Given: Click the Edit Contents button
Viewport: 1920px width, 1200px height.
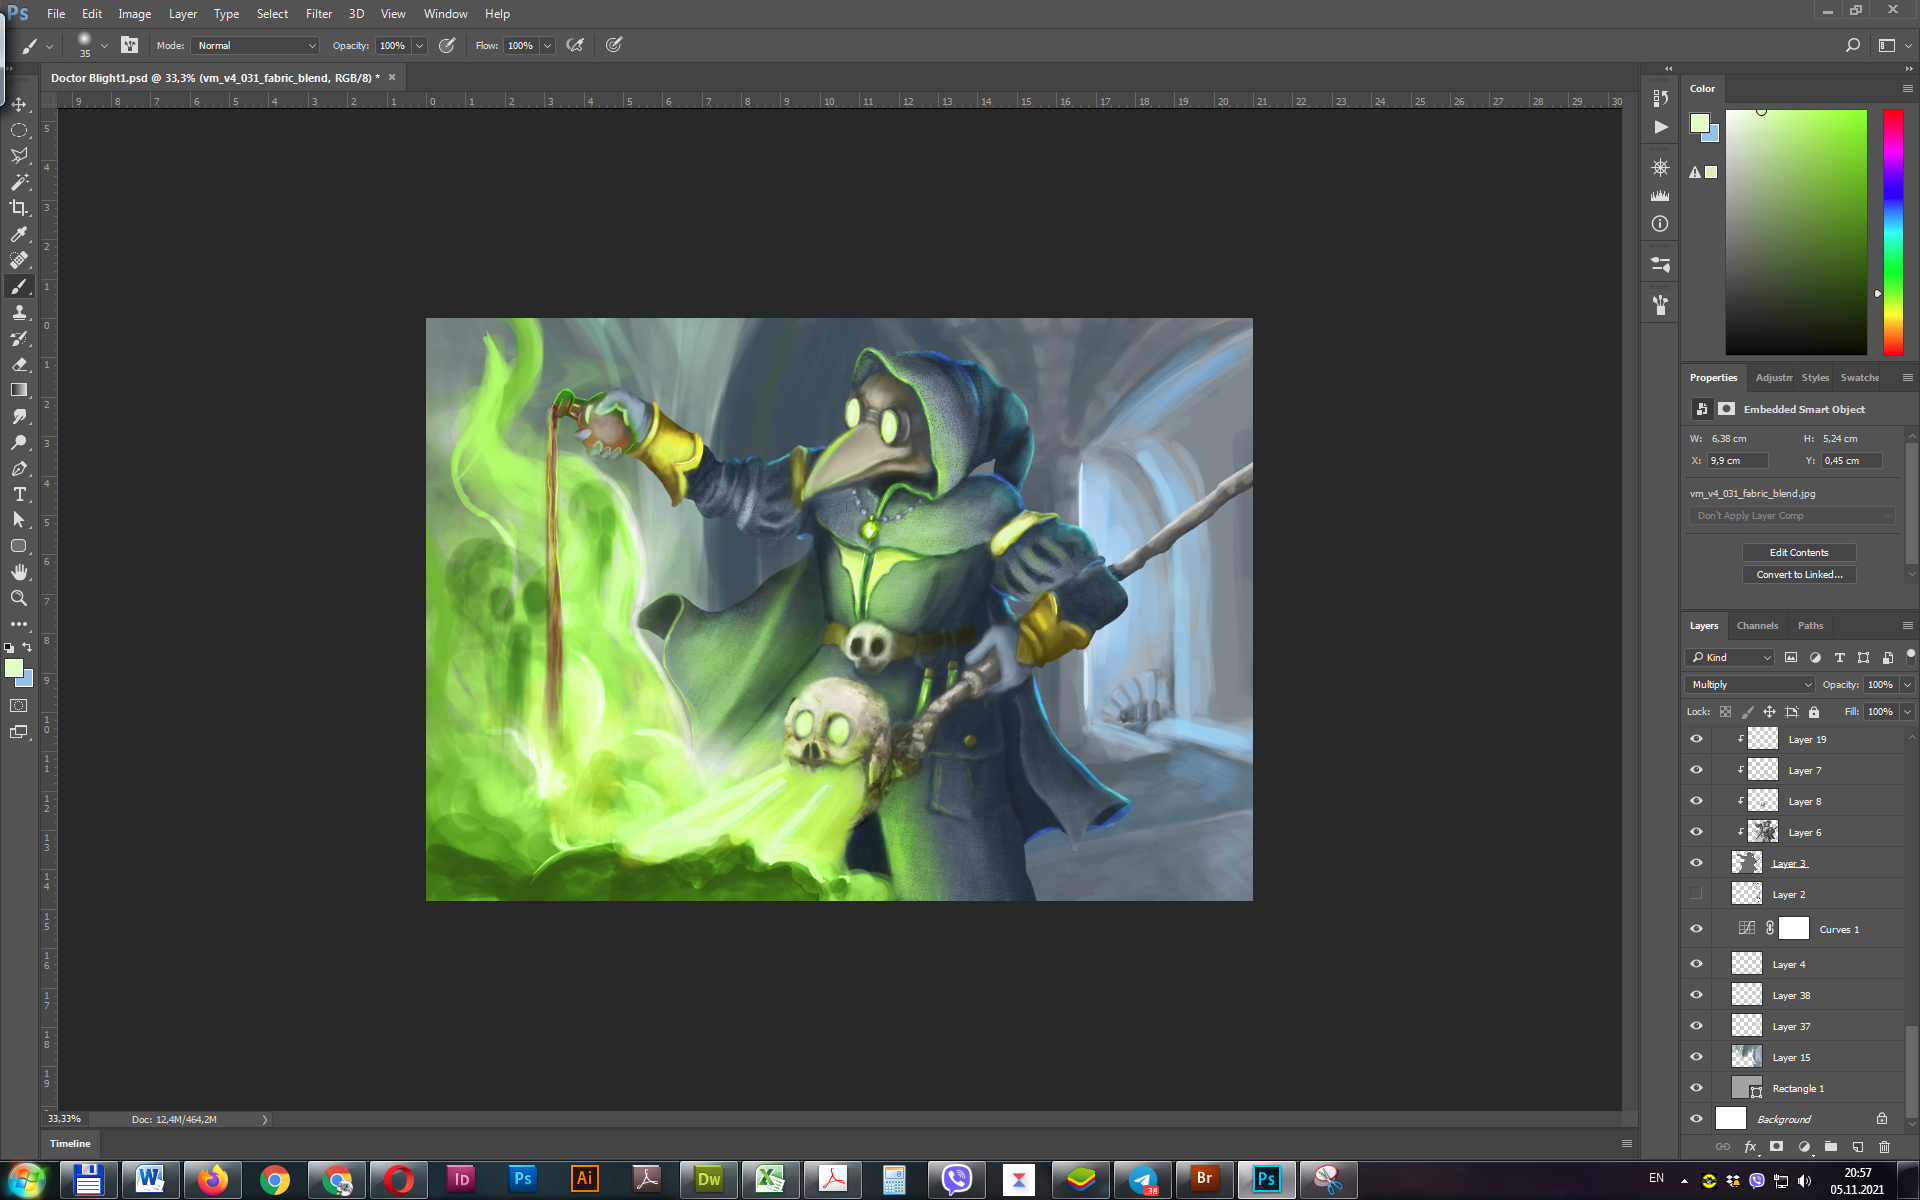Looking at the screenshot, I should pos(1799,553).
